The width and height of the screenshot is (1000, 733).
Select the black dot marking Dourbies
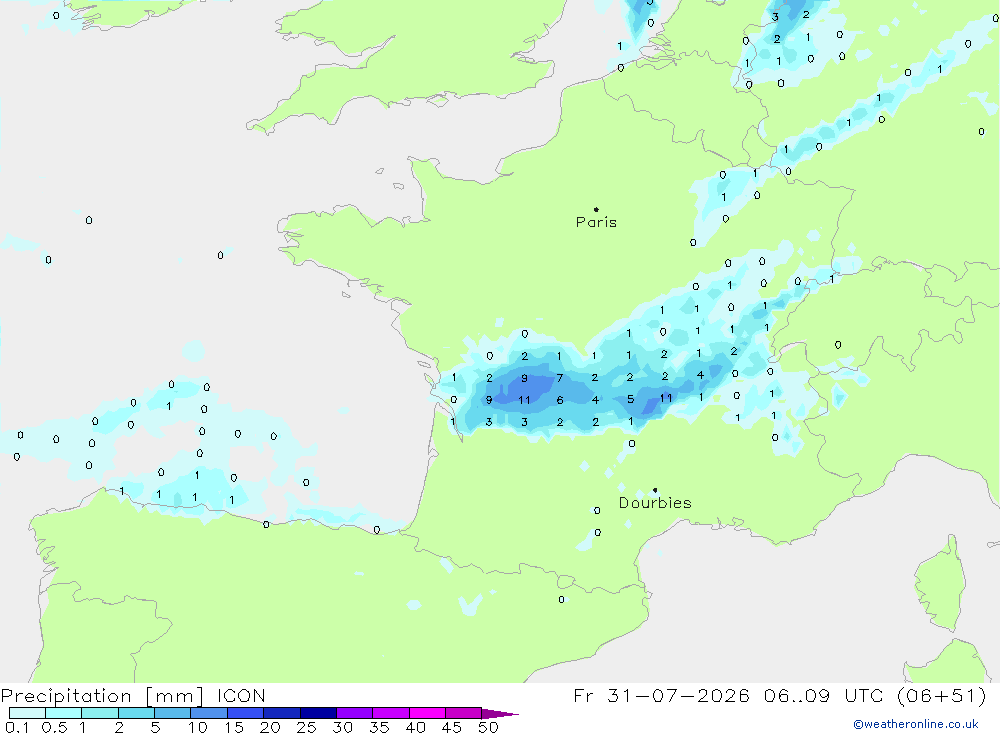(x=655, y=490)
